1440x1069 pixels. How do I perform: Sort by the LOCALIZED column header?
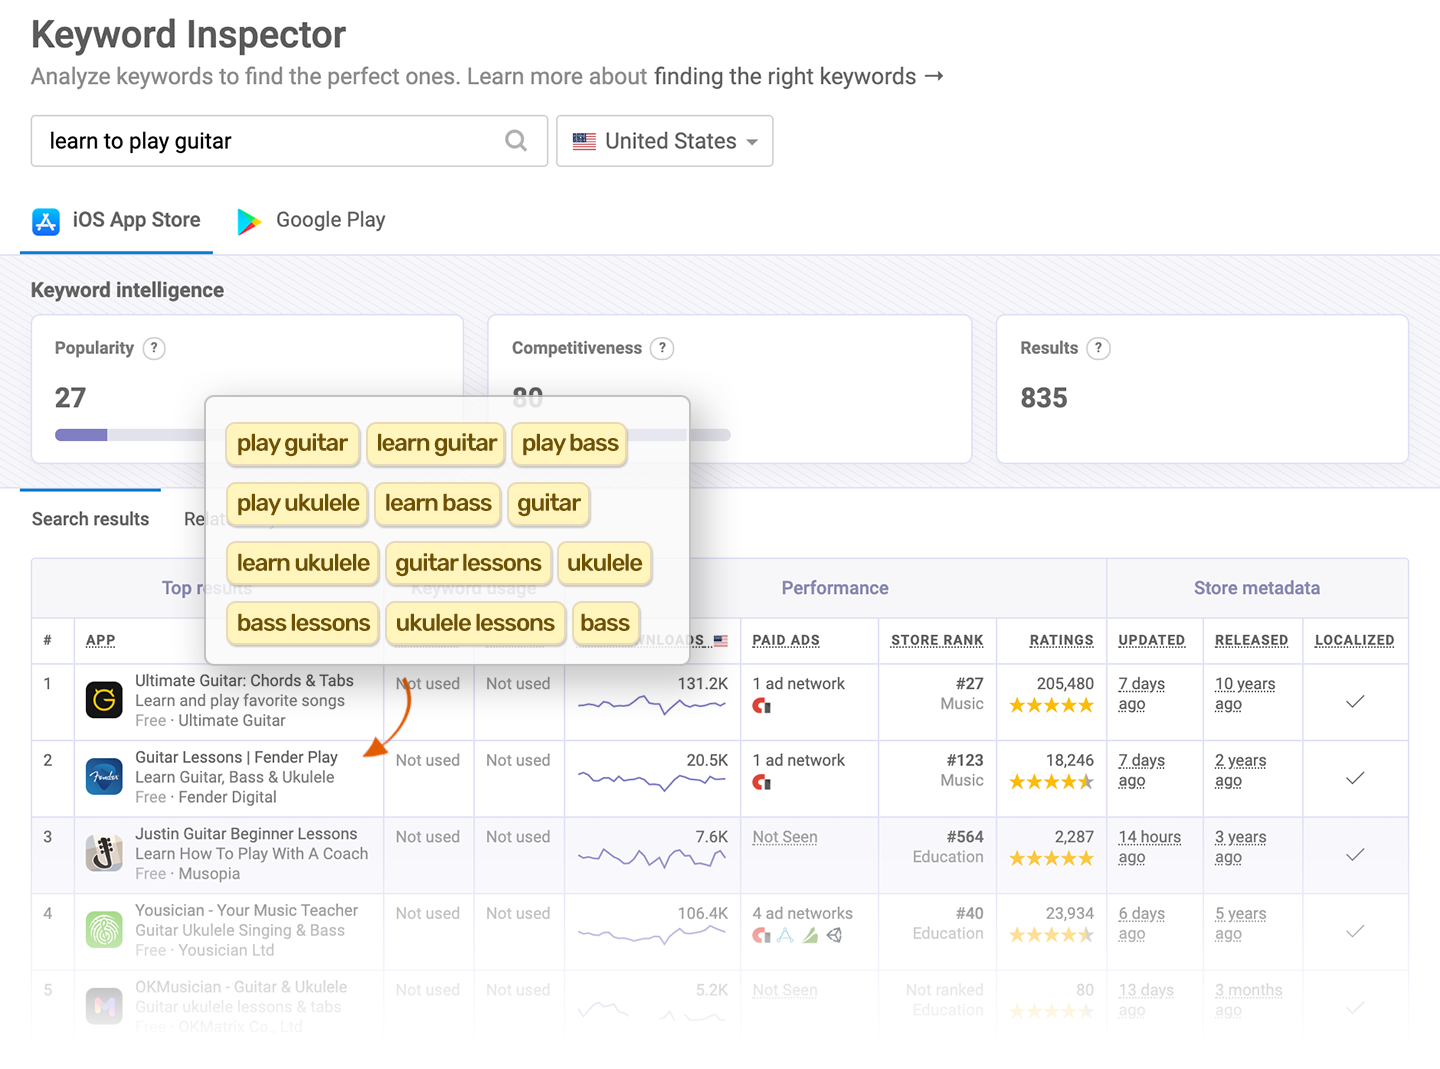(1354, 640)
